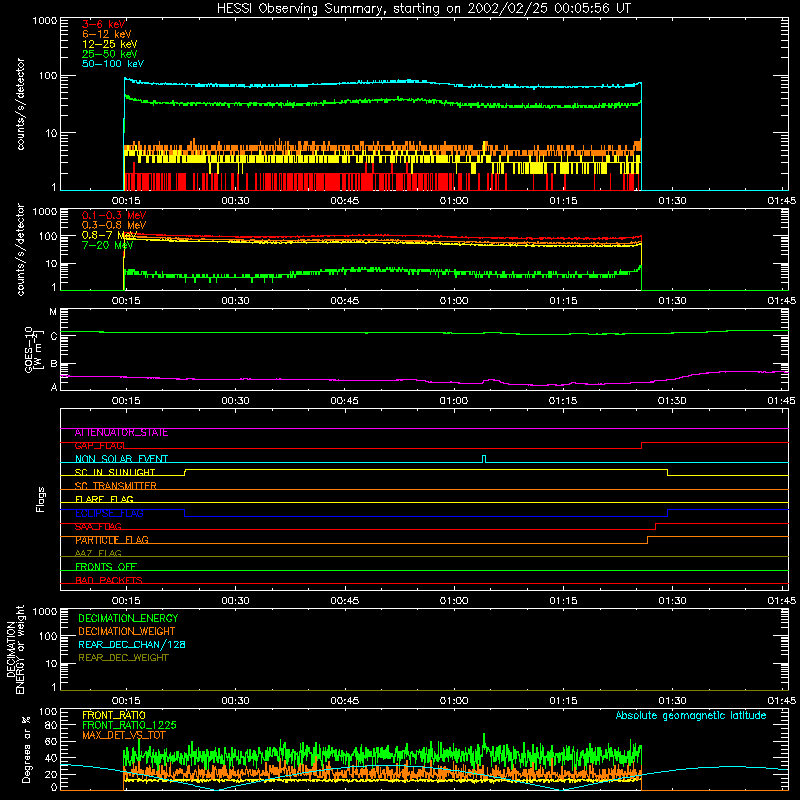Click the 0.1-0.3 MeV legend label
This screenshot has width=800, height=800.
(x=114, y=215)
